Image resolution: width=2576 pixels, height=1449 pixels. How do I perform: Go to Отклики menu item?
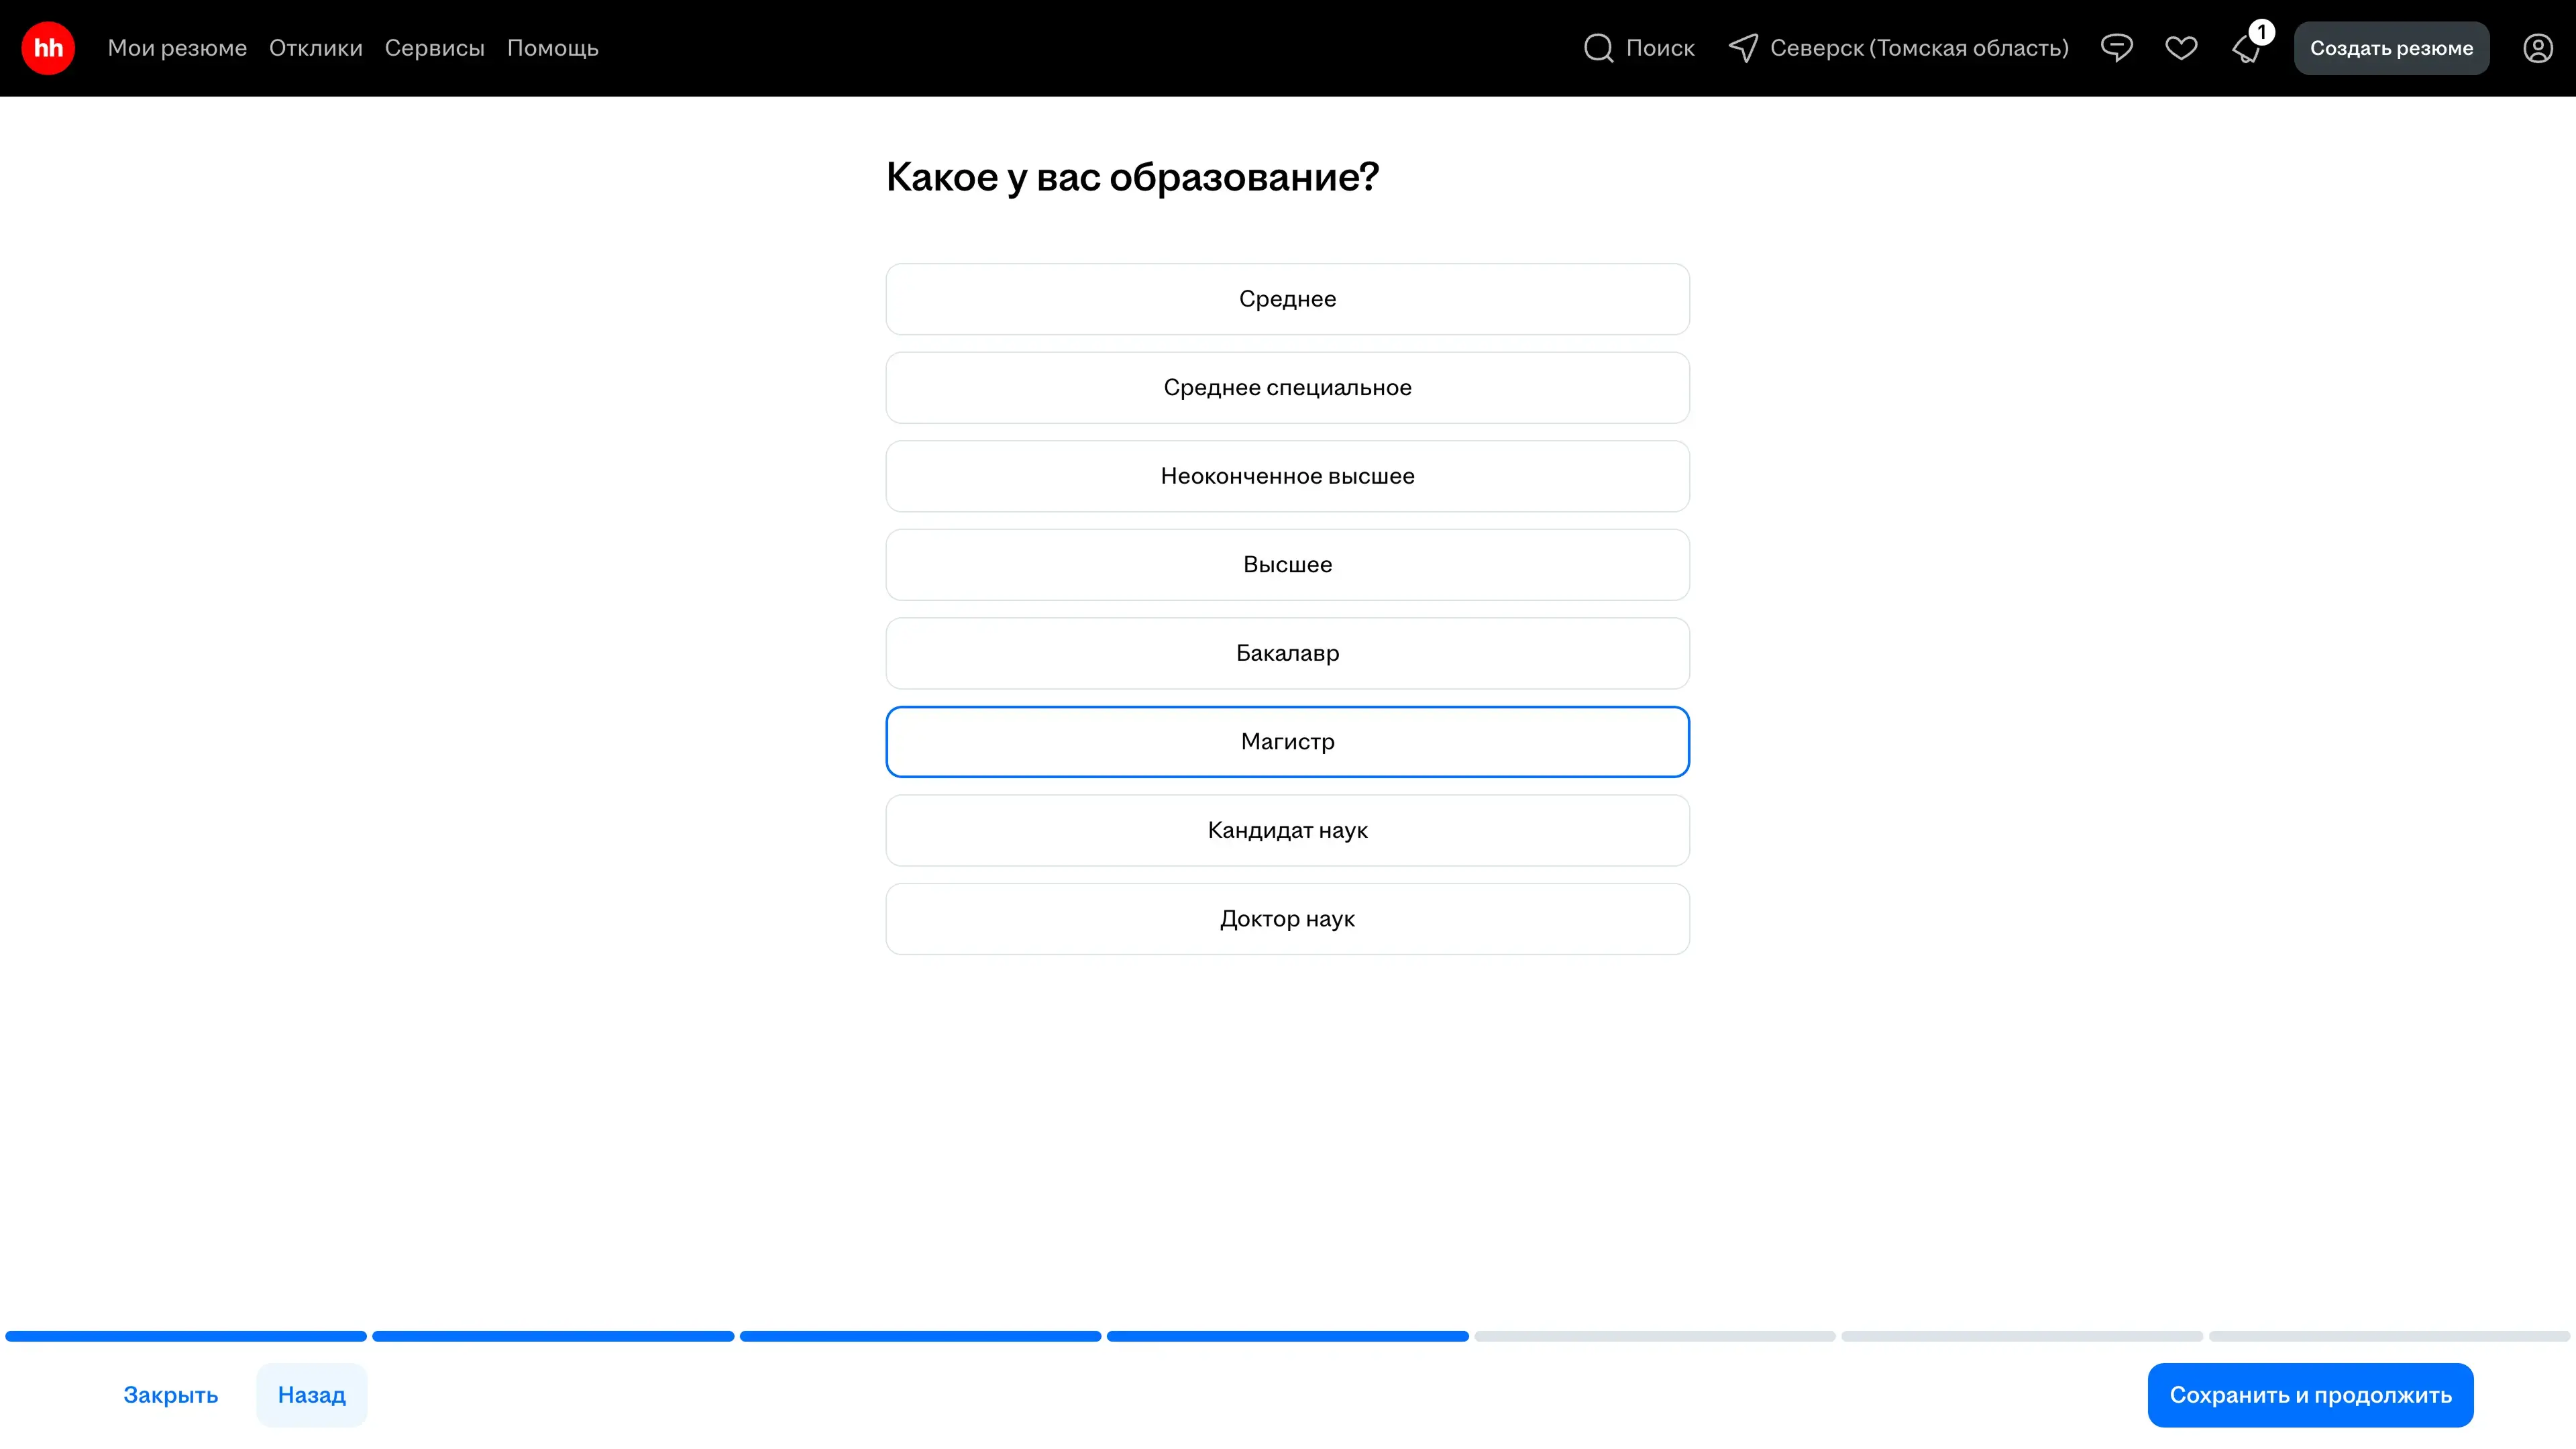click(x=315, y=48)
